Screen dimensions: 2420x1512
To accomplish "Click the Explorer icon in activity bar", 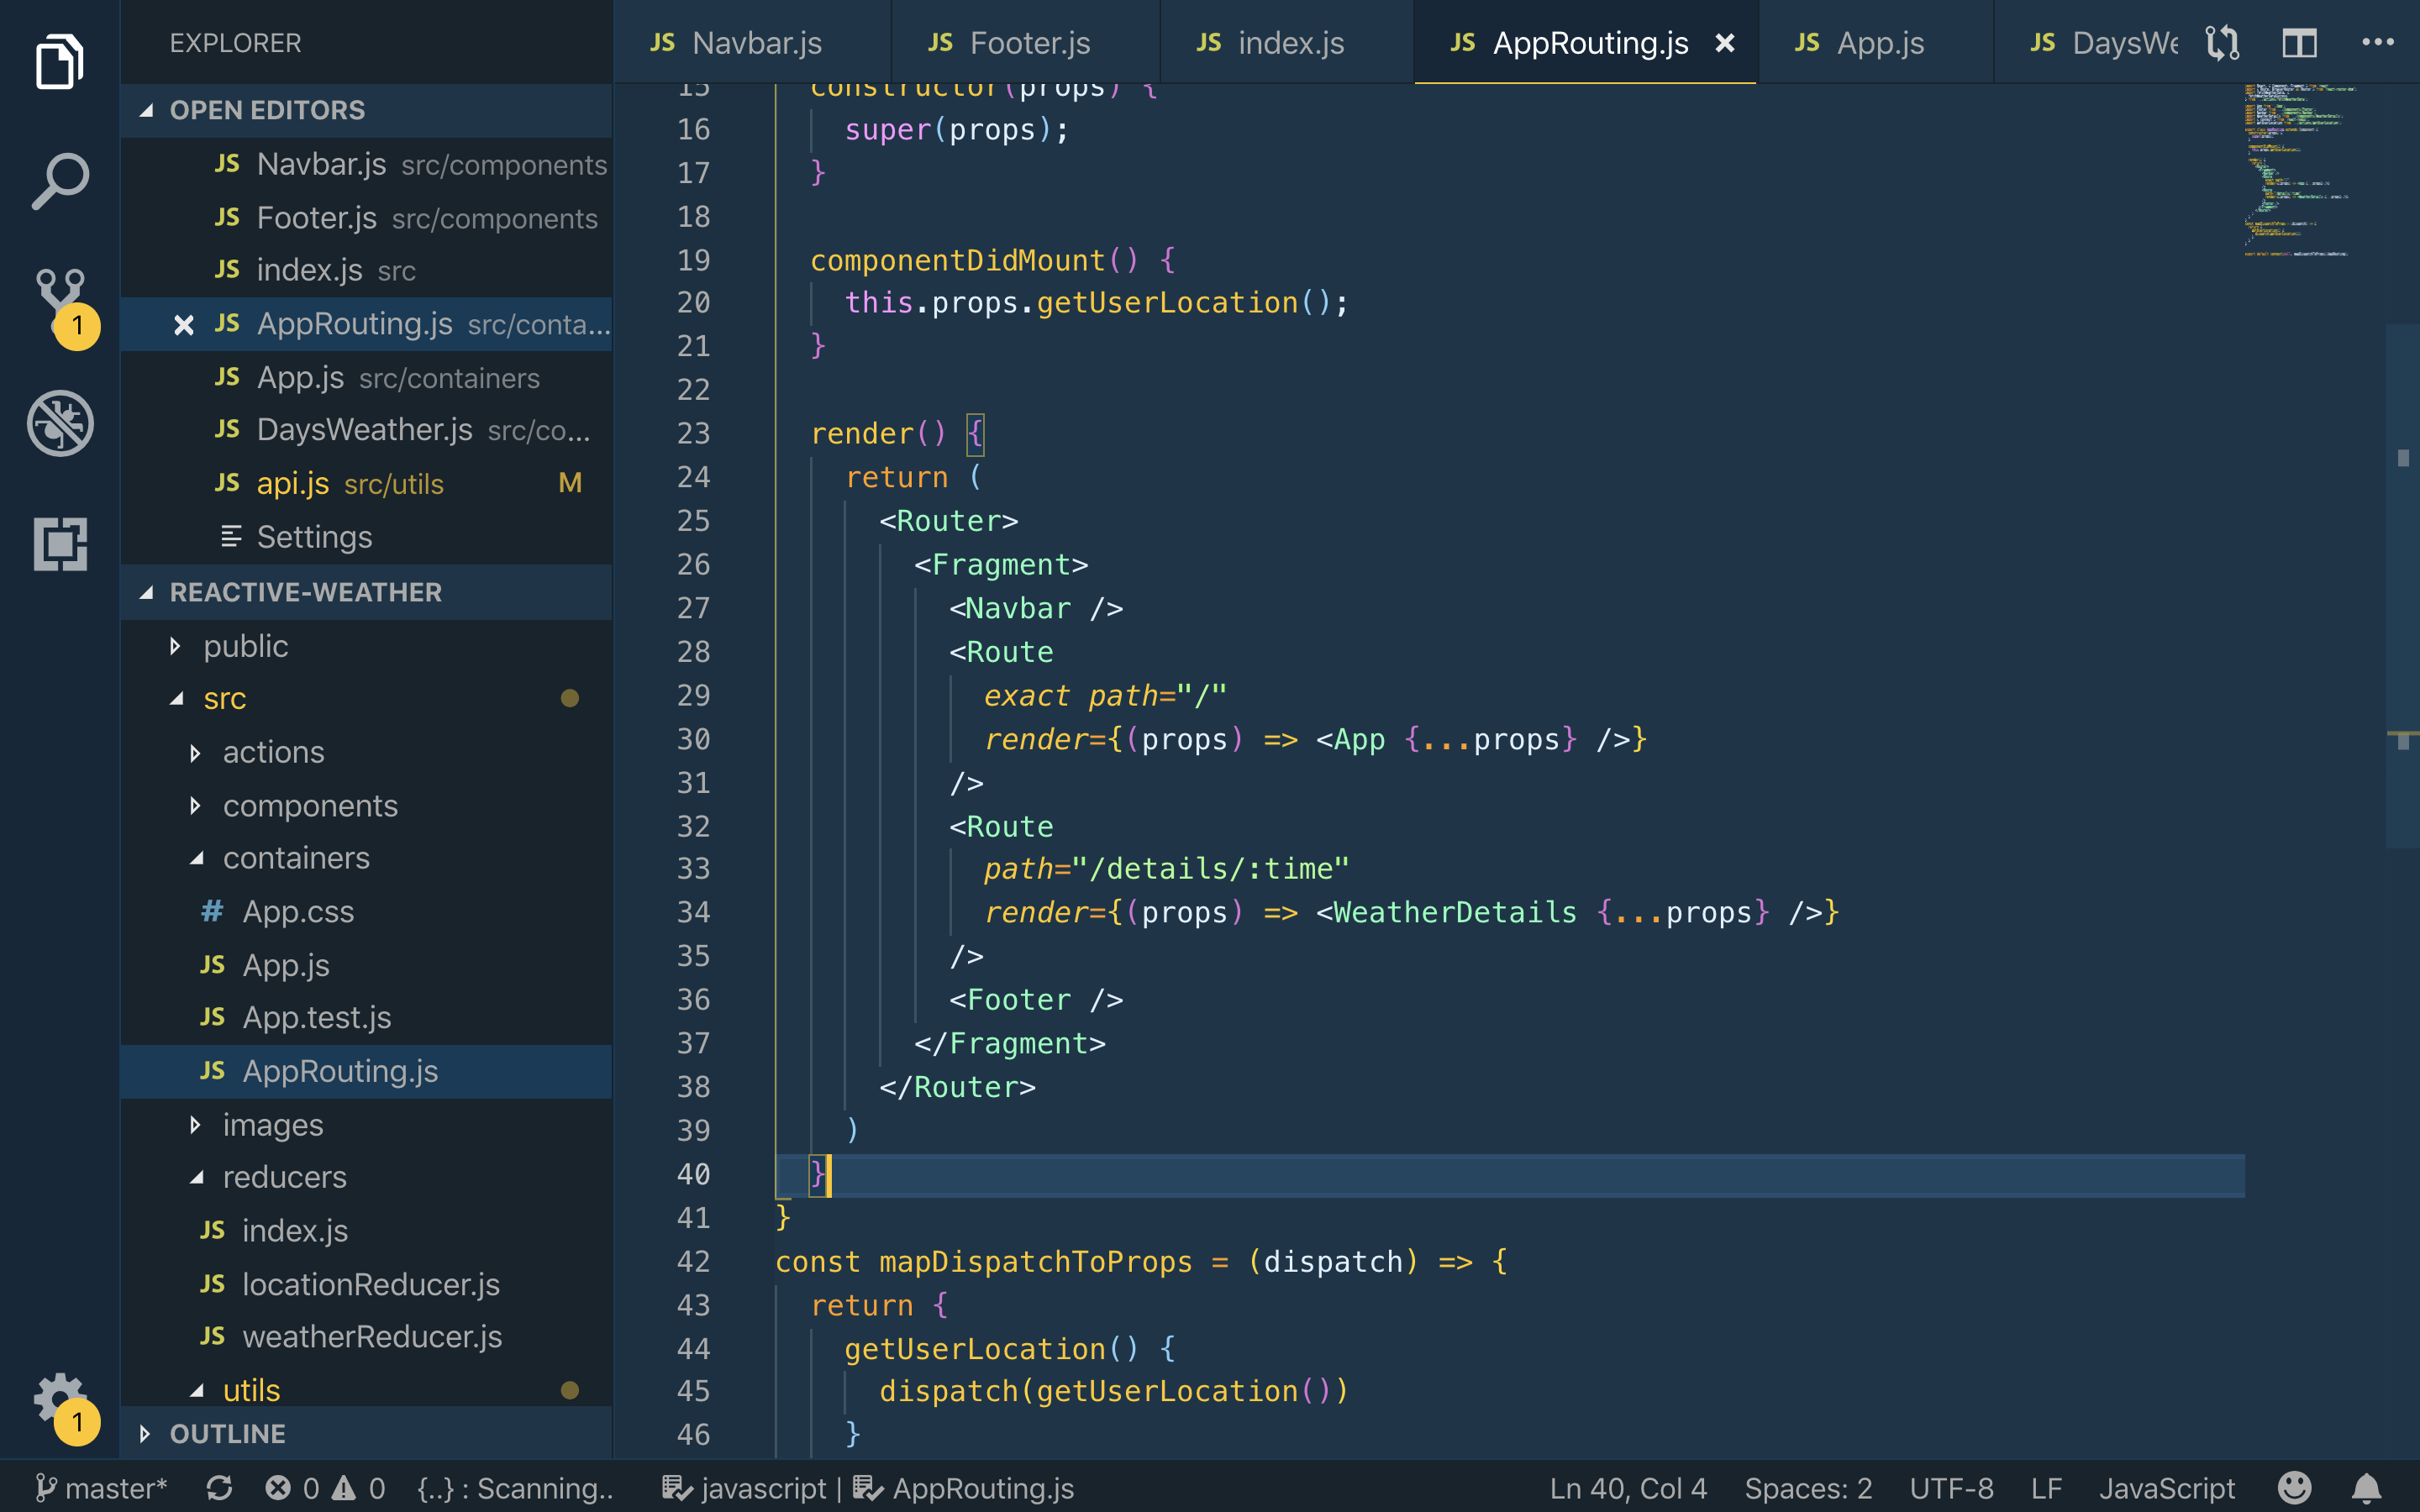I will coord(57,61).
